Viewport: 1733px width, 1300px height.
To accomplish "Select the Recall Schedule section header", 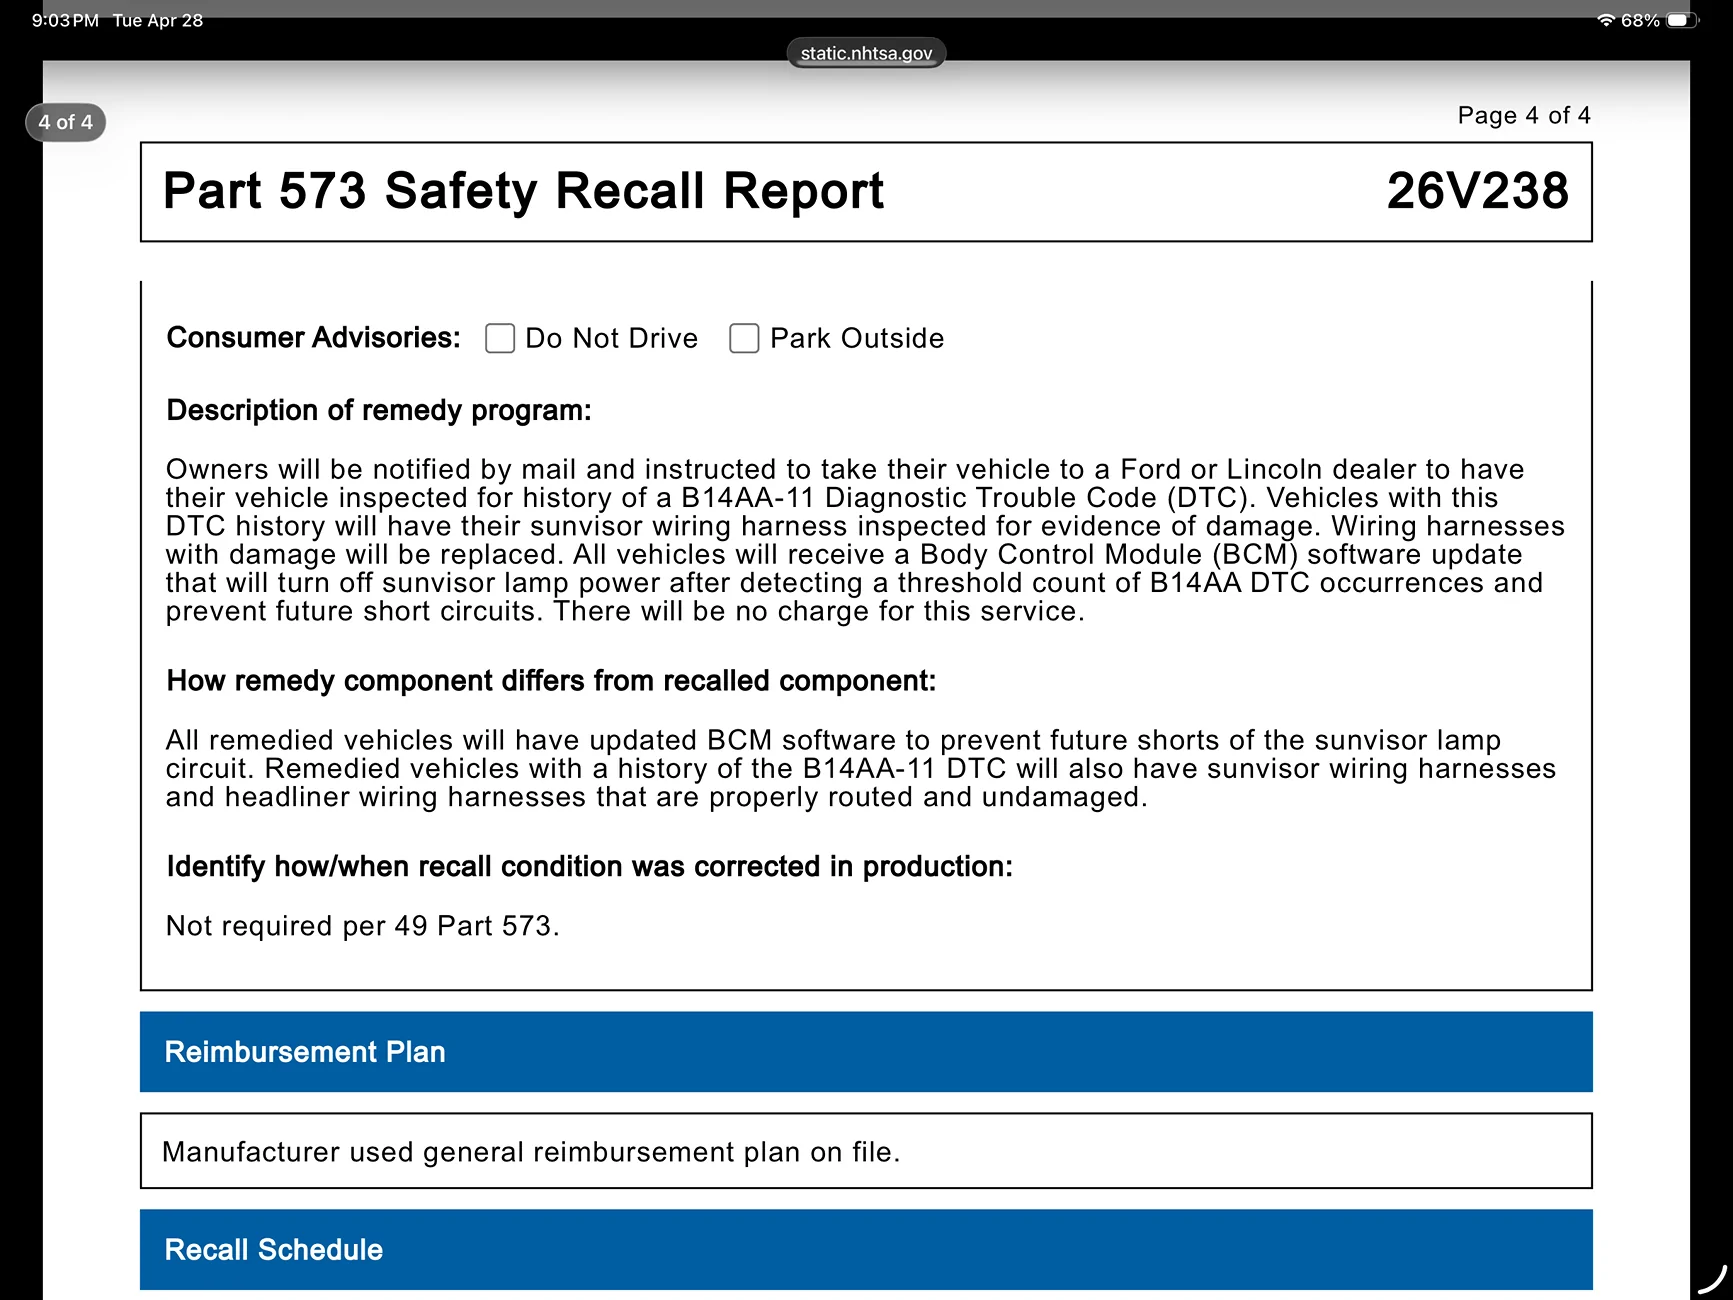I will click(866, 1250).
